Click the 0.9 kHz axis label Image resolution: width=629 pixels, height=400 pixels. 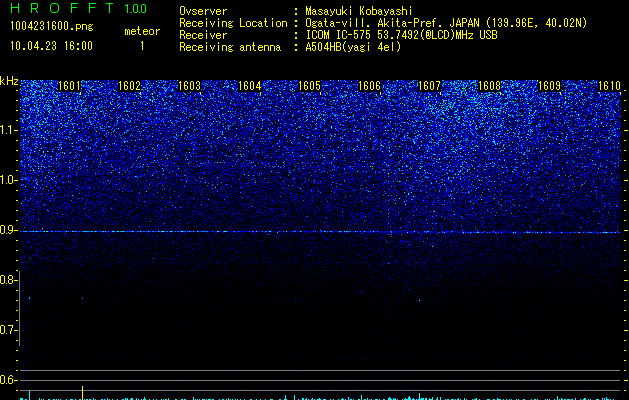point(8,230)
